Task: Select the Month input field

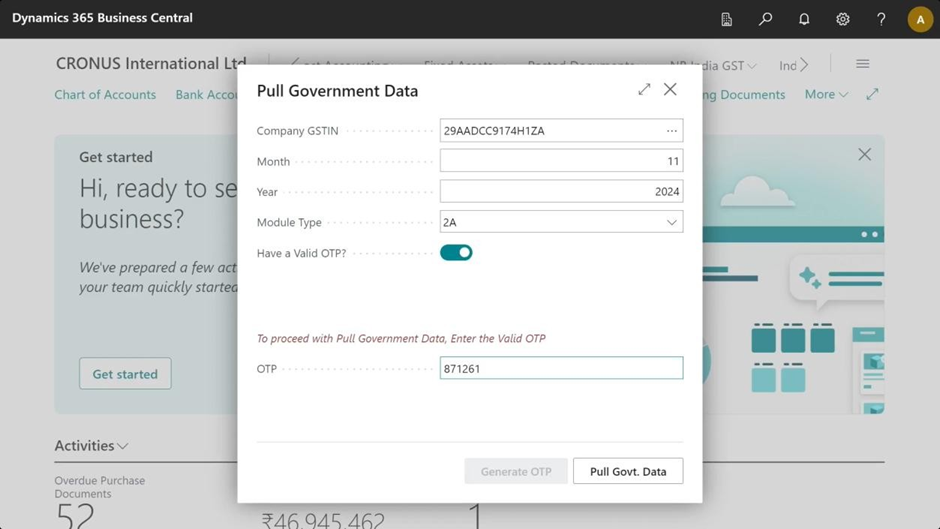Action: 561,161
